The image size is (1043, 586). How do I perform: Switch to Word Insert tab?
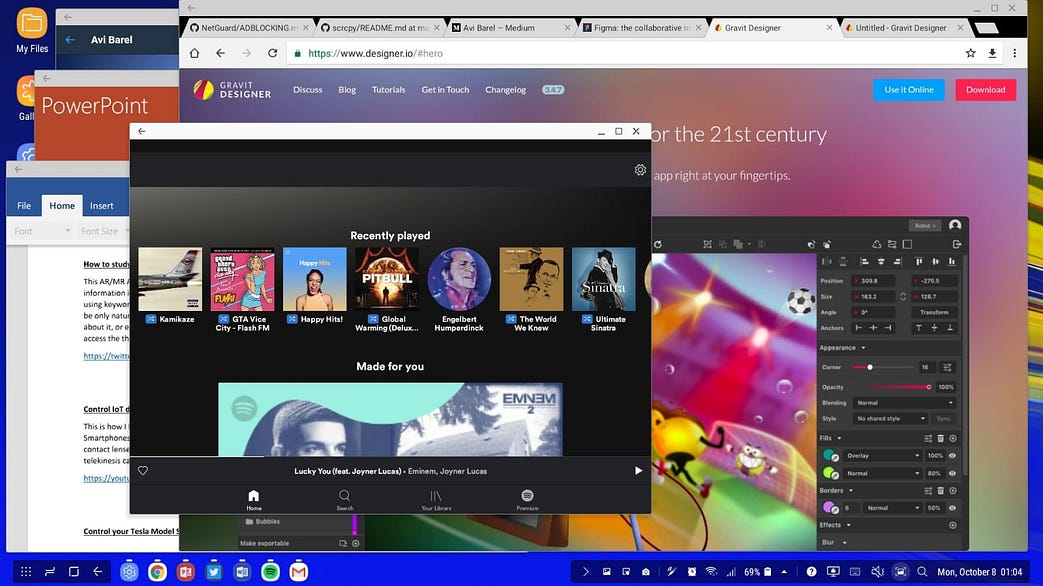(102, 206)
